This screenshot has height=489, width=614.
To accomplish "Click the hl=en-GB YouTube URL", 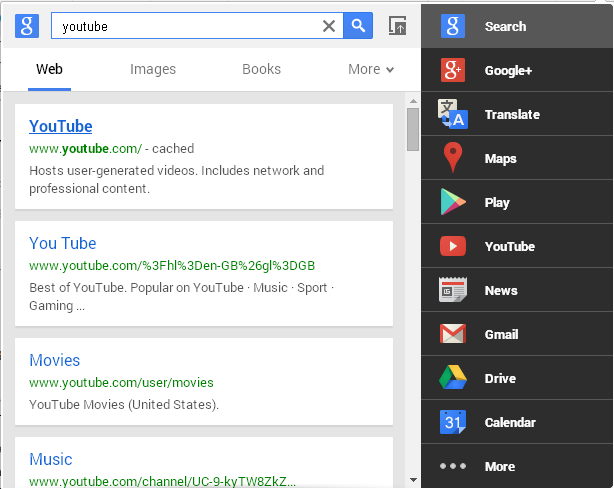I will point(172,265).
